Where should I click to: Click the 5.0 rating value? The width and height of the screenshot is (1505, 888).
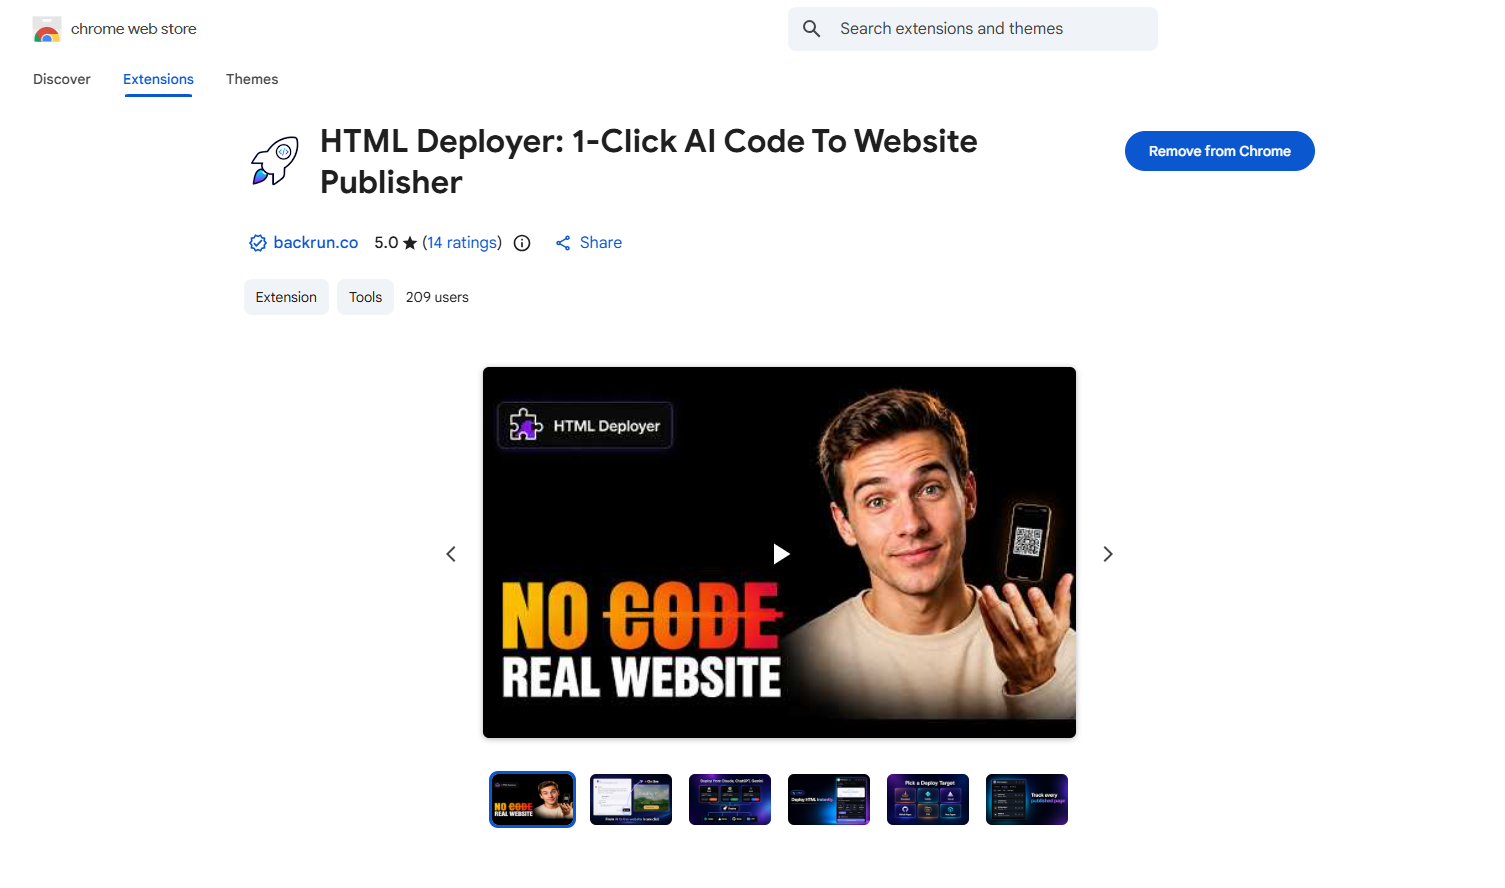tap(386, 243)
